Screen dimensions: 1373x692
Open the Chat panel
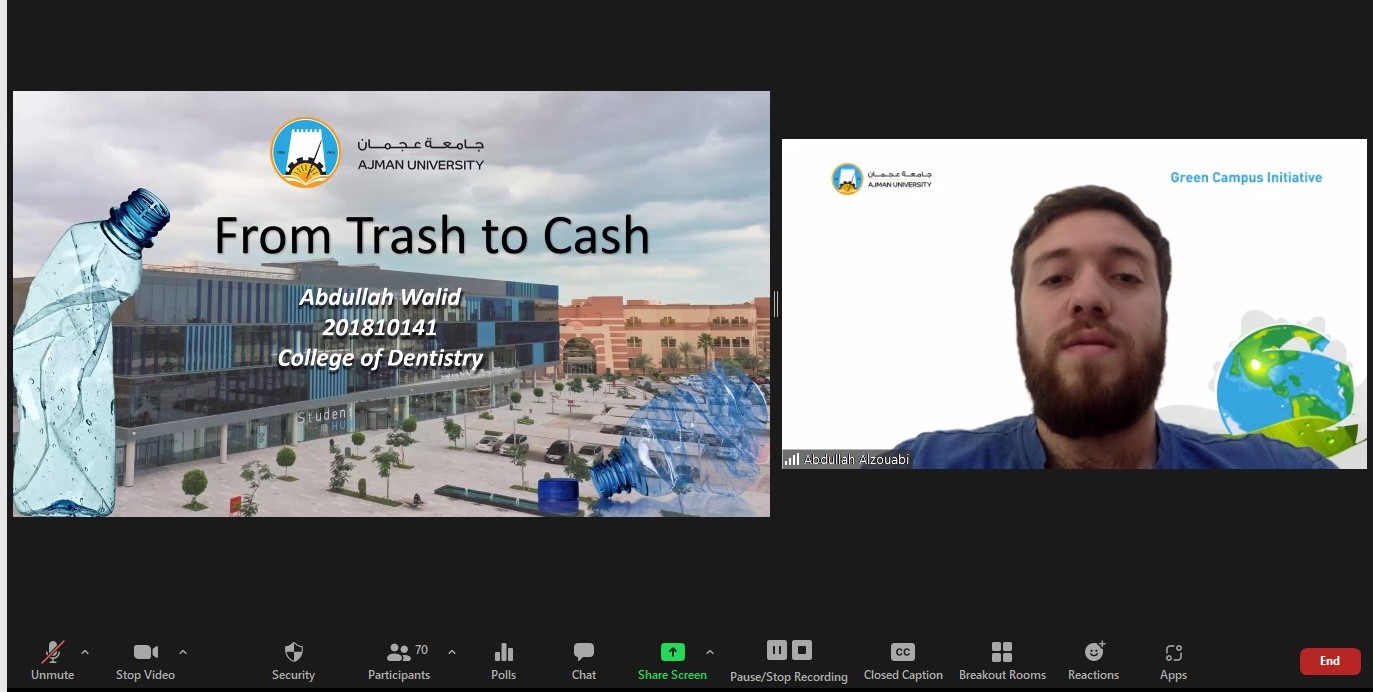[584, 653]
